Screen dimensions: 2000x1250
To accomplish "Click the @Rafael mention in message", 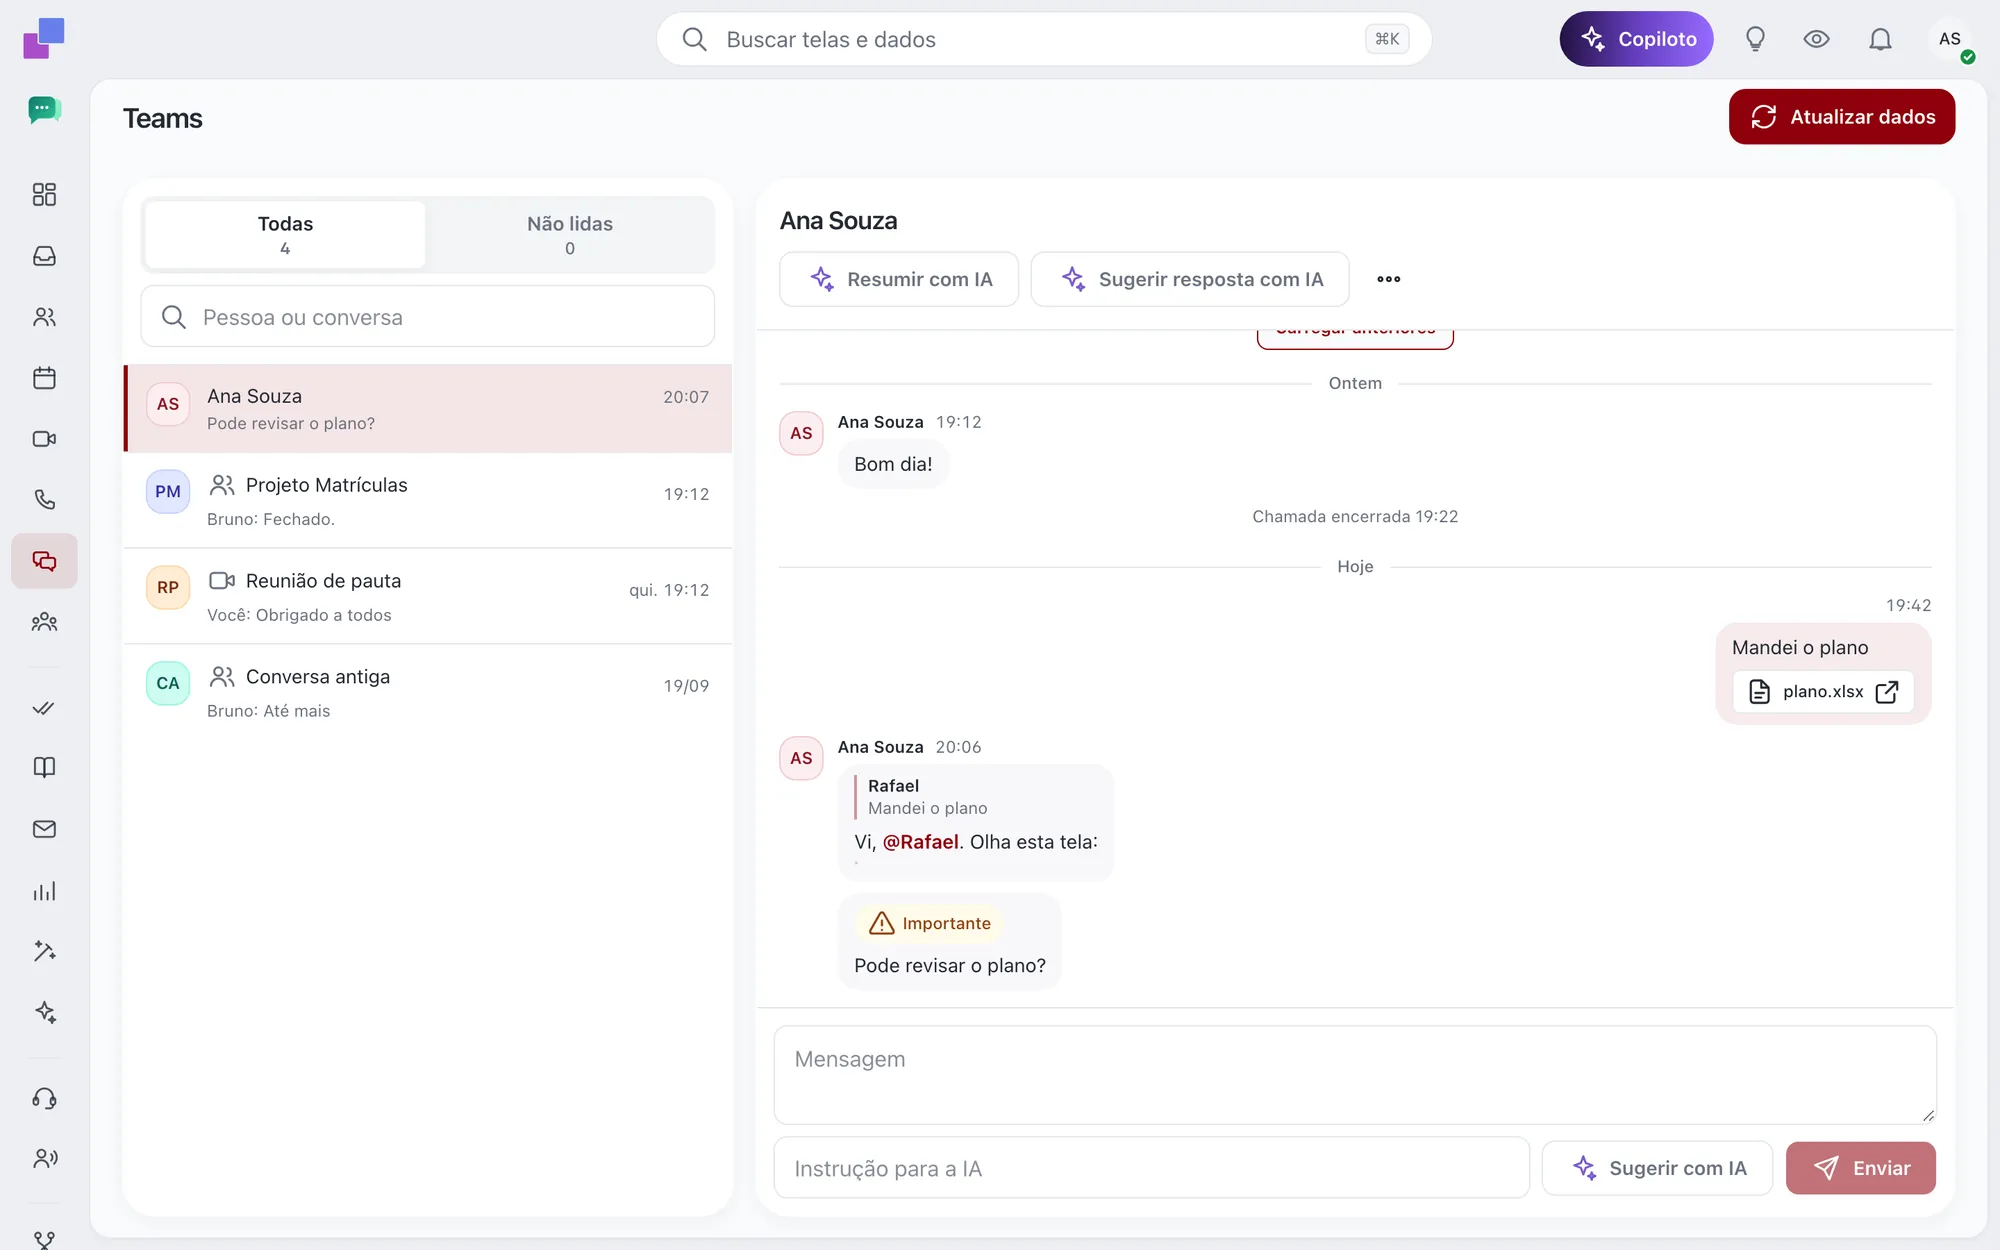I will pos(921,842).
